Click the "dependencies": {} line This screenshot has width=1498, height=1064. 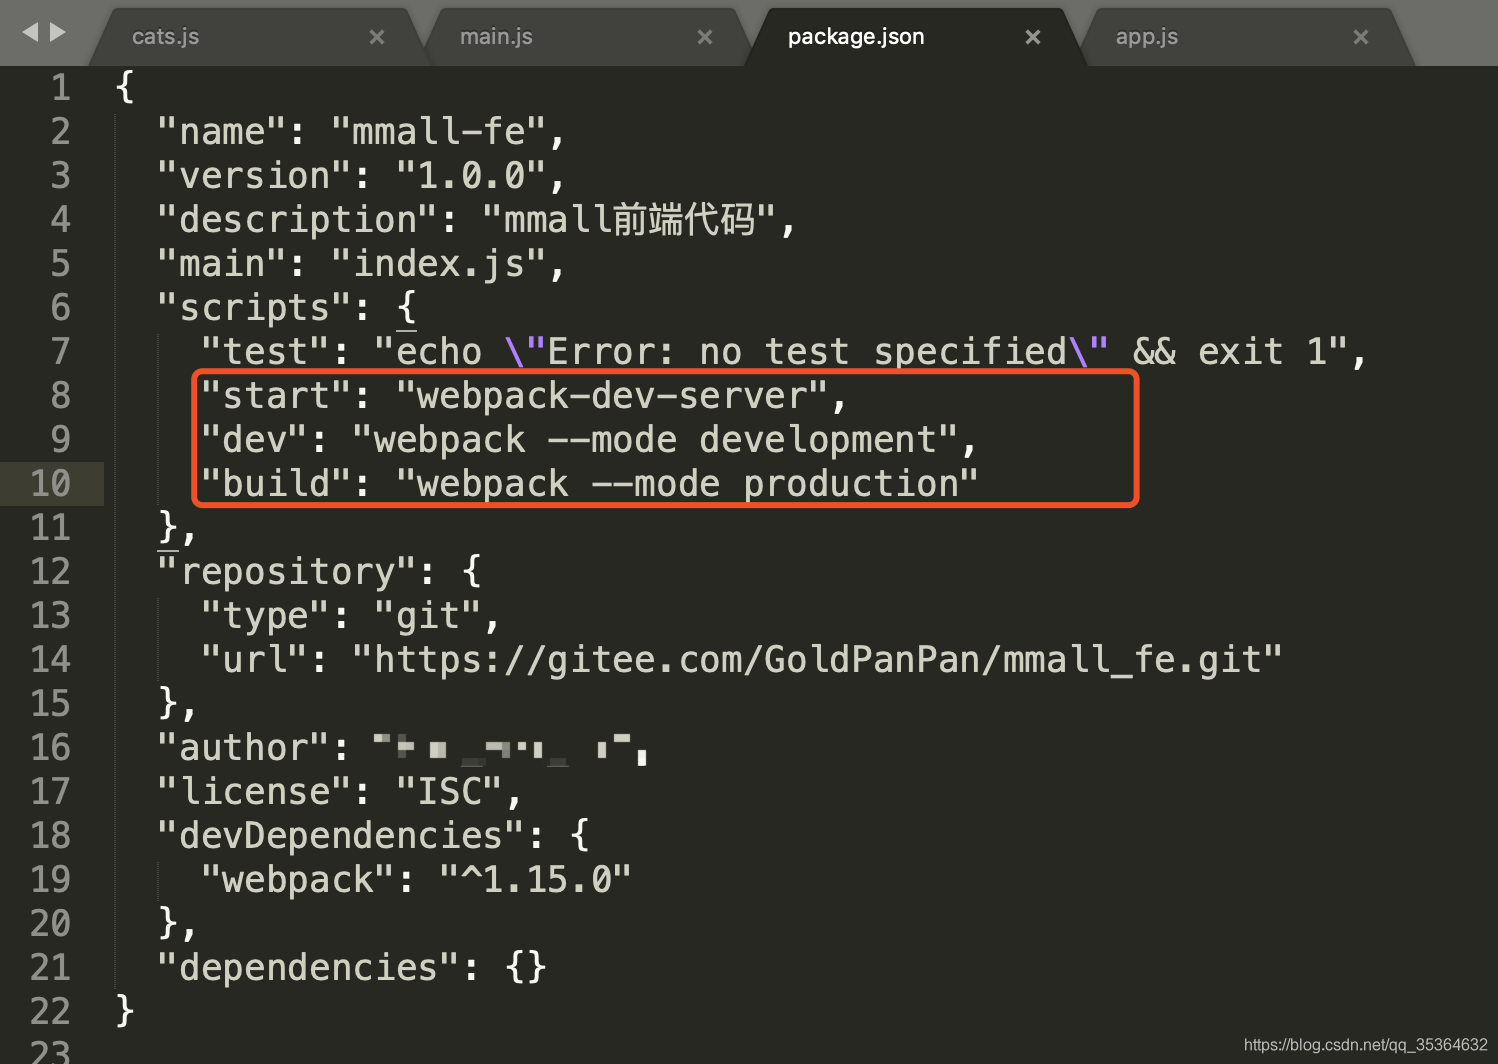(352, 967)
